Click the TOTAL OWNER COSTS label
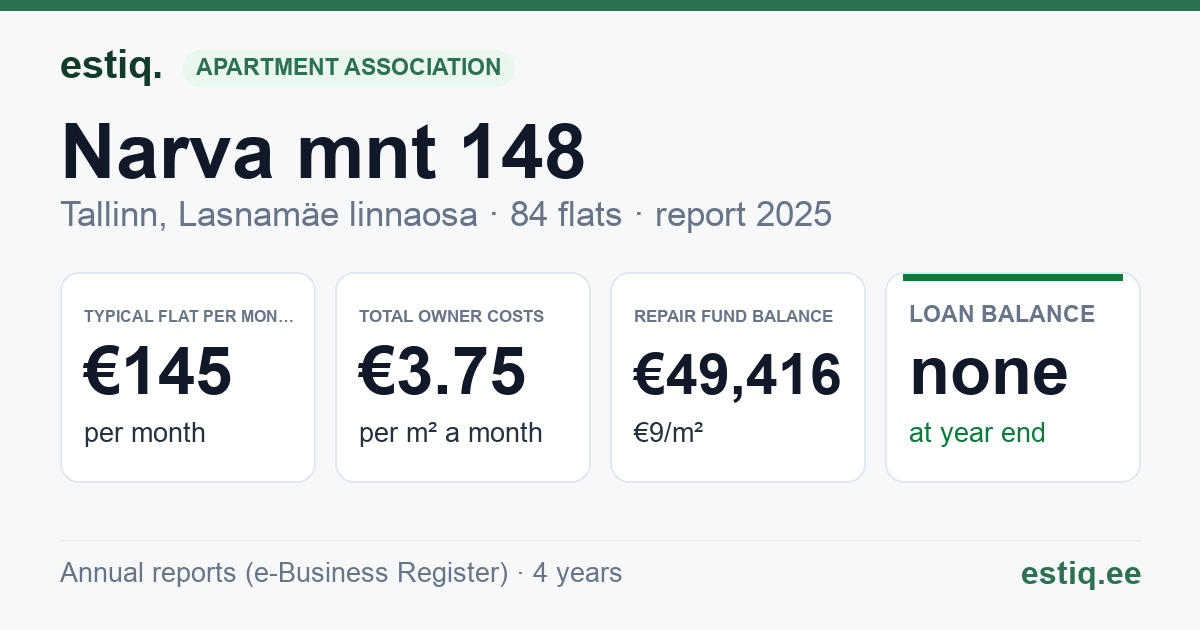The width and height of the screenshot is (1200, 630). point(451,316)
